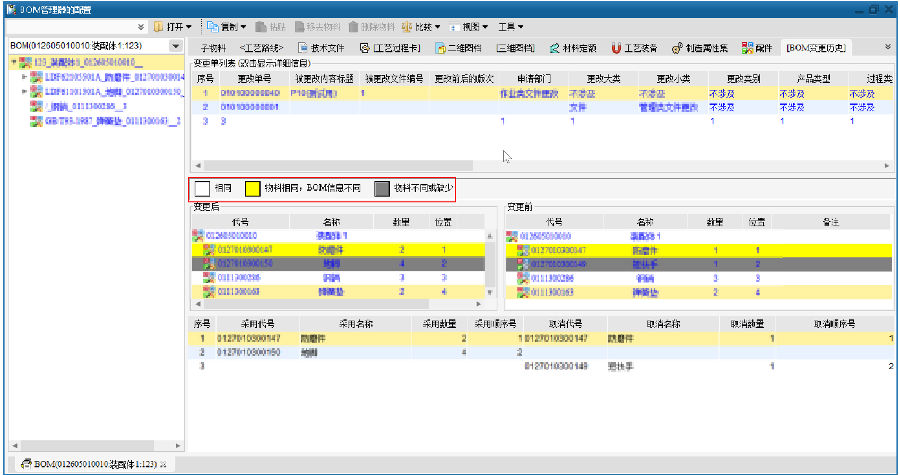Click the icon of the 0111300295 tree item
Viewport: 900px width, 475px height.
point(36,106)
